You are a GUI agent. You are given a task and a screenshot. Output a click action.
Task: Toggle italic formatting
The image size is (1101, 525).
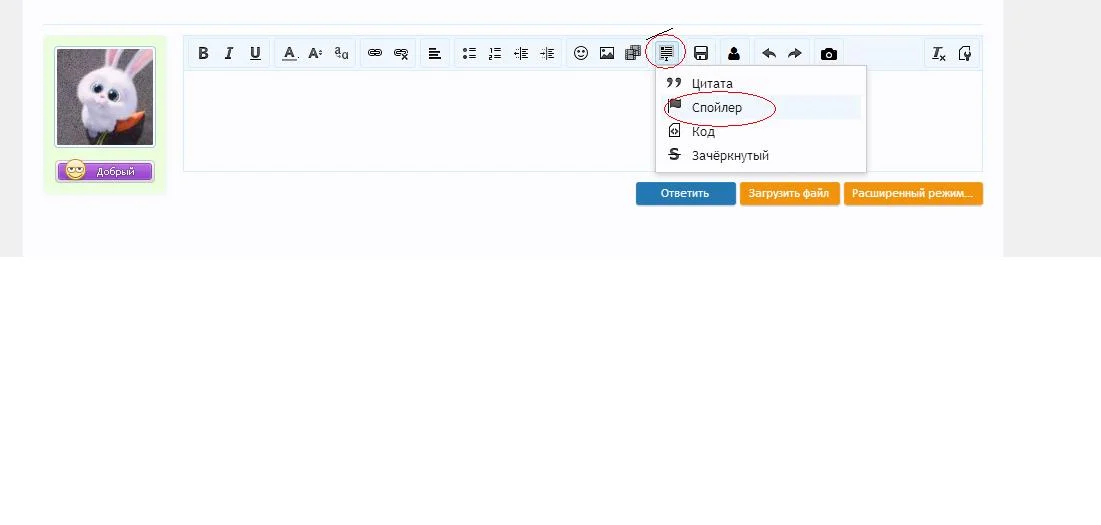tap(228, 53)
